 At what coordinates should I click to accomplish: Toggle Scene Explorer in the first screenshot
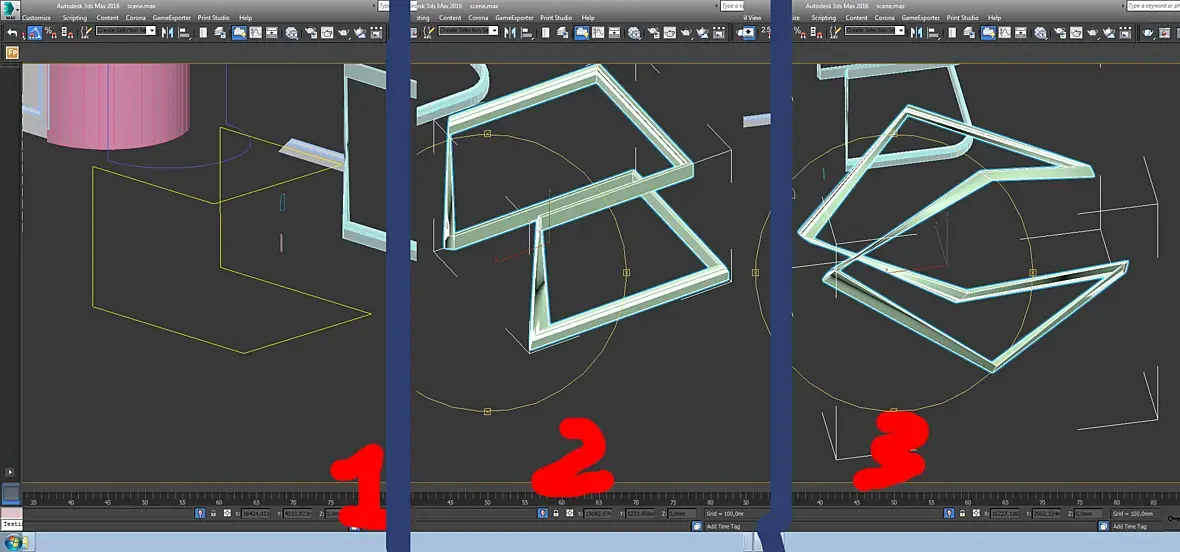click(203, 32)
